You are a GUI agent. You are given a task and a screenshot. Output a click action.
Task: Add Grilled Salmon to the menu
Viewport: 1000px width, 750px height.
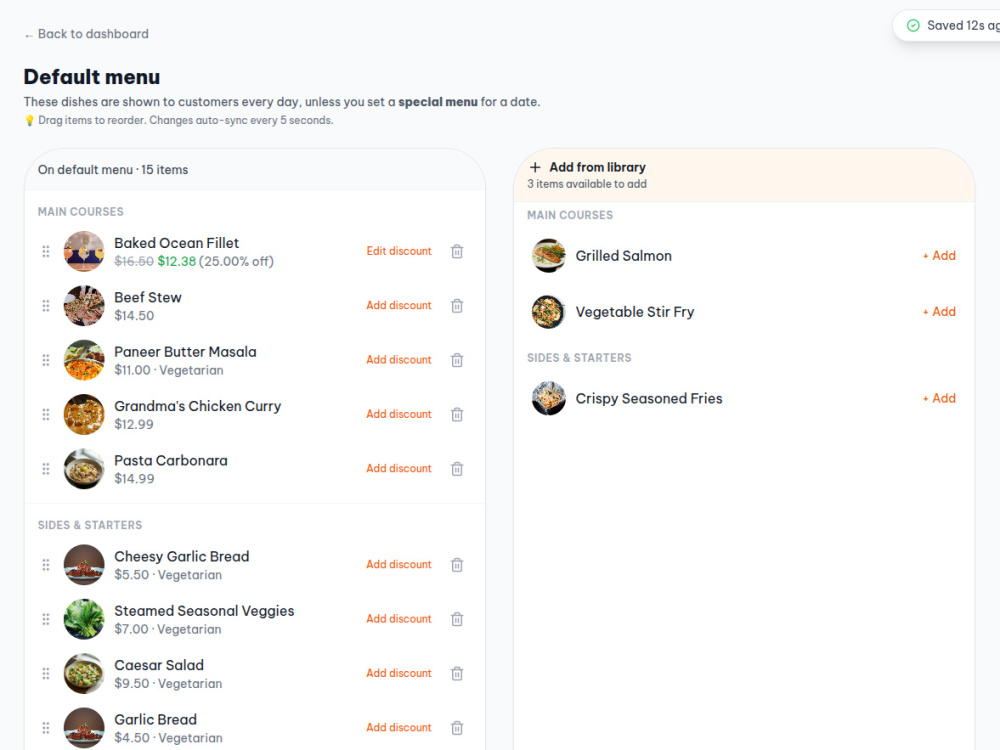939,255
